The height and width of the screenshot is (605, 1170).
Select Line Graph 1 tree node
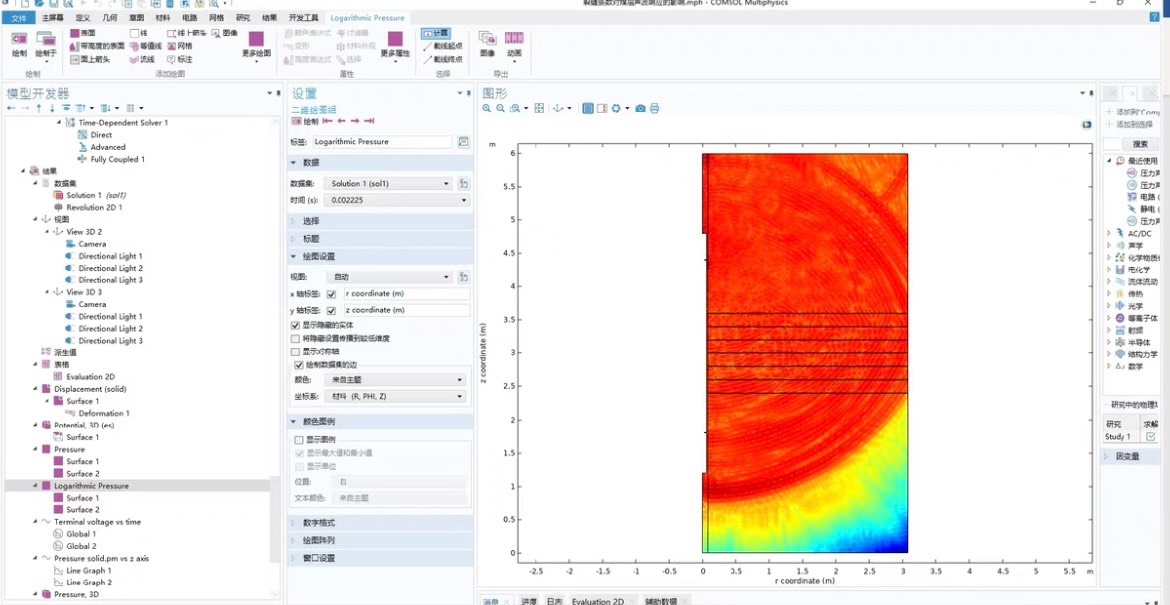coord(89,570)
